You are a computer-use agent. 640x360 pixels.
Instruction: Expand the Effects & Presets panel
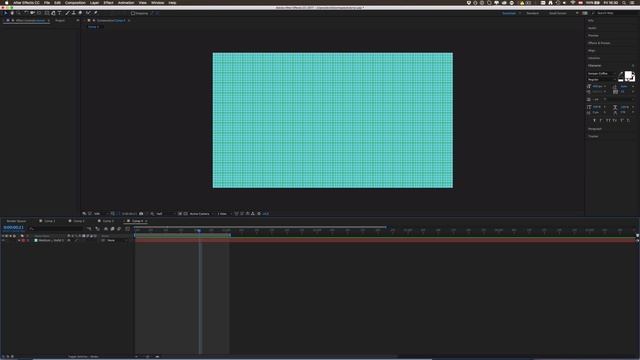[x=599, y=43]
